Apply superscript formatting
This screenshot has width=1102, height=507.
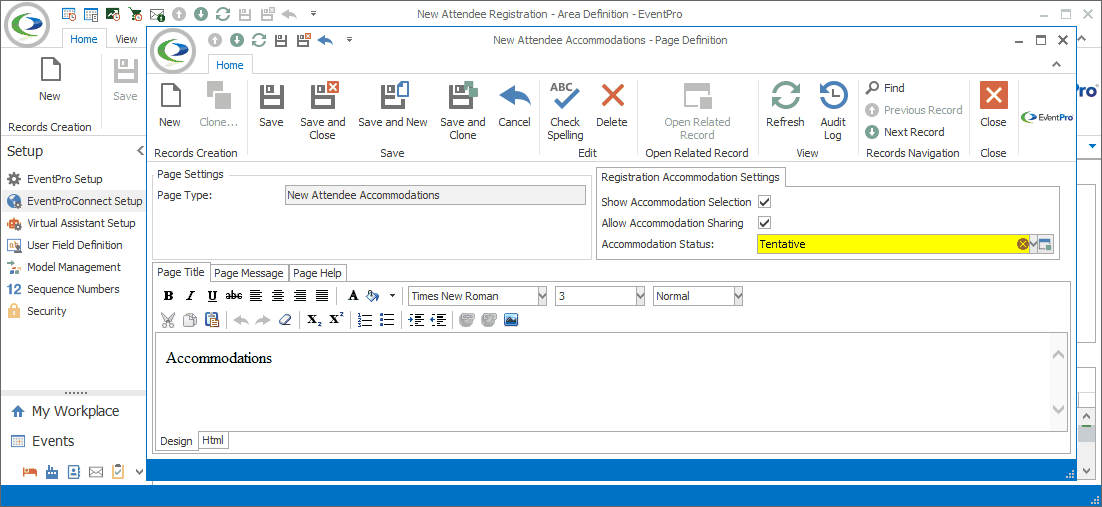[x=336, y=320]
